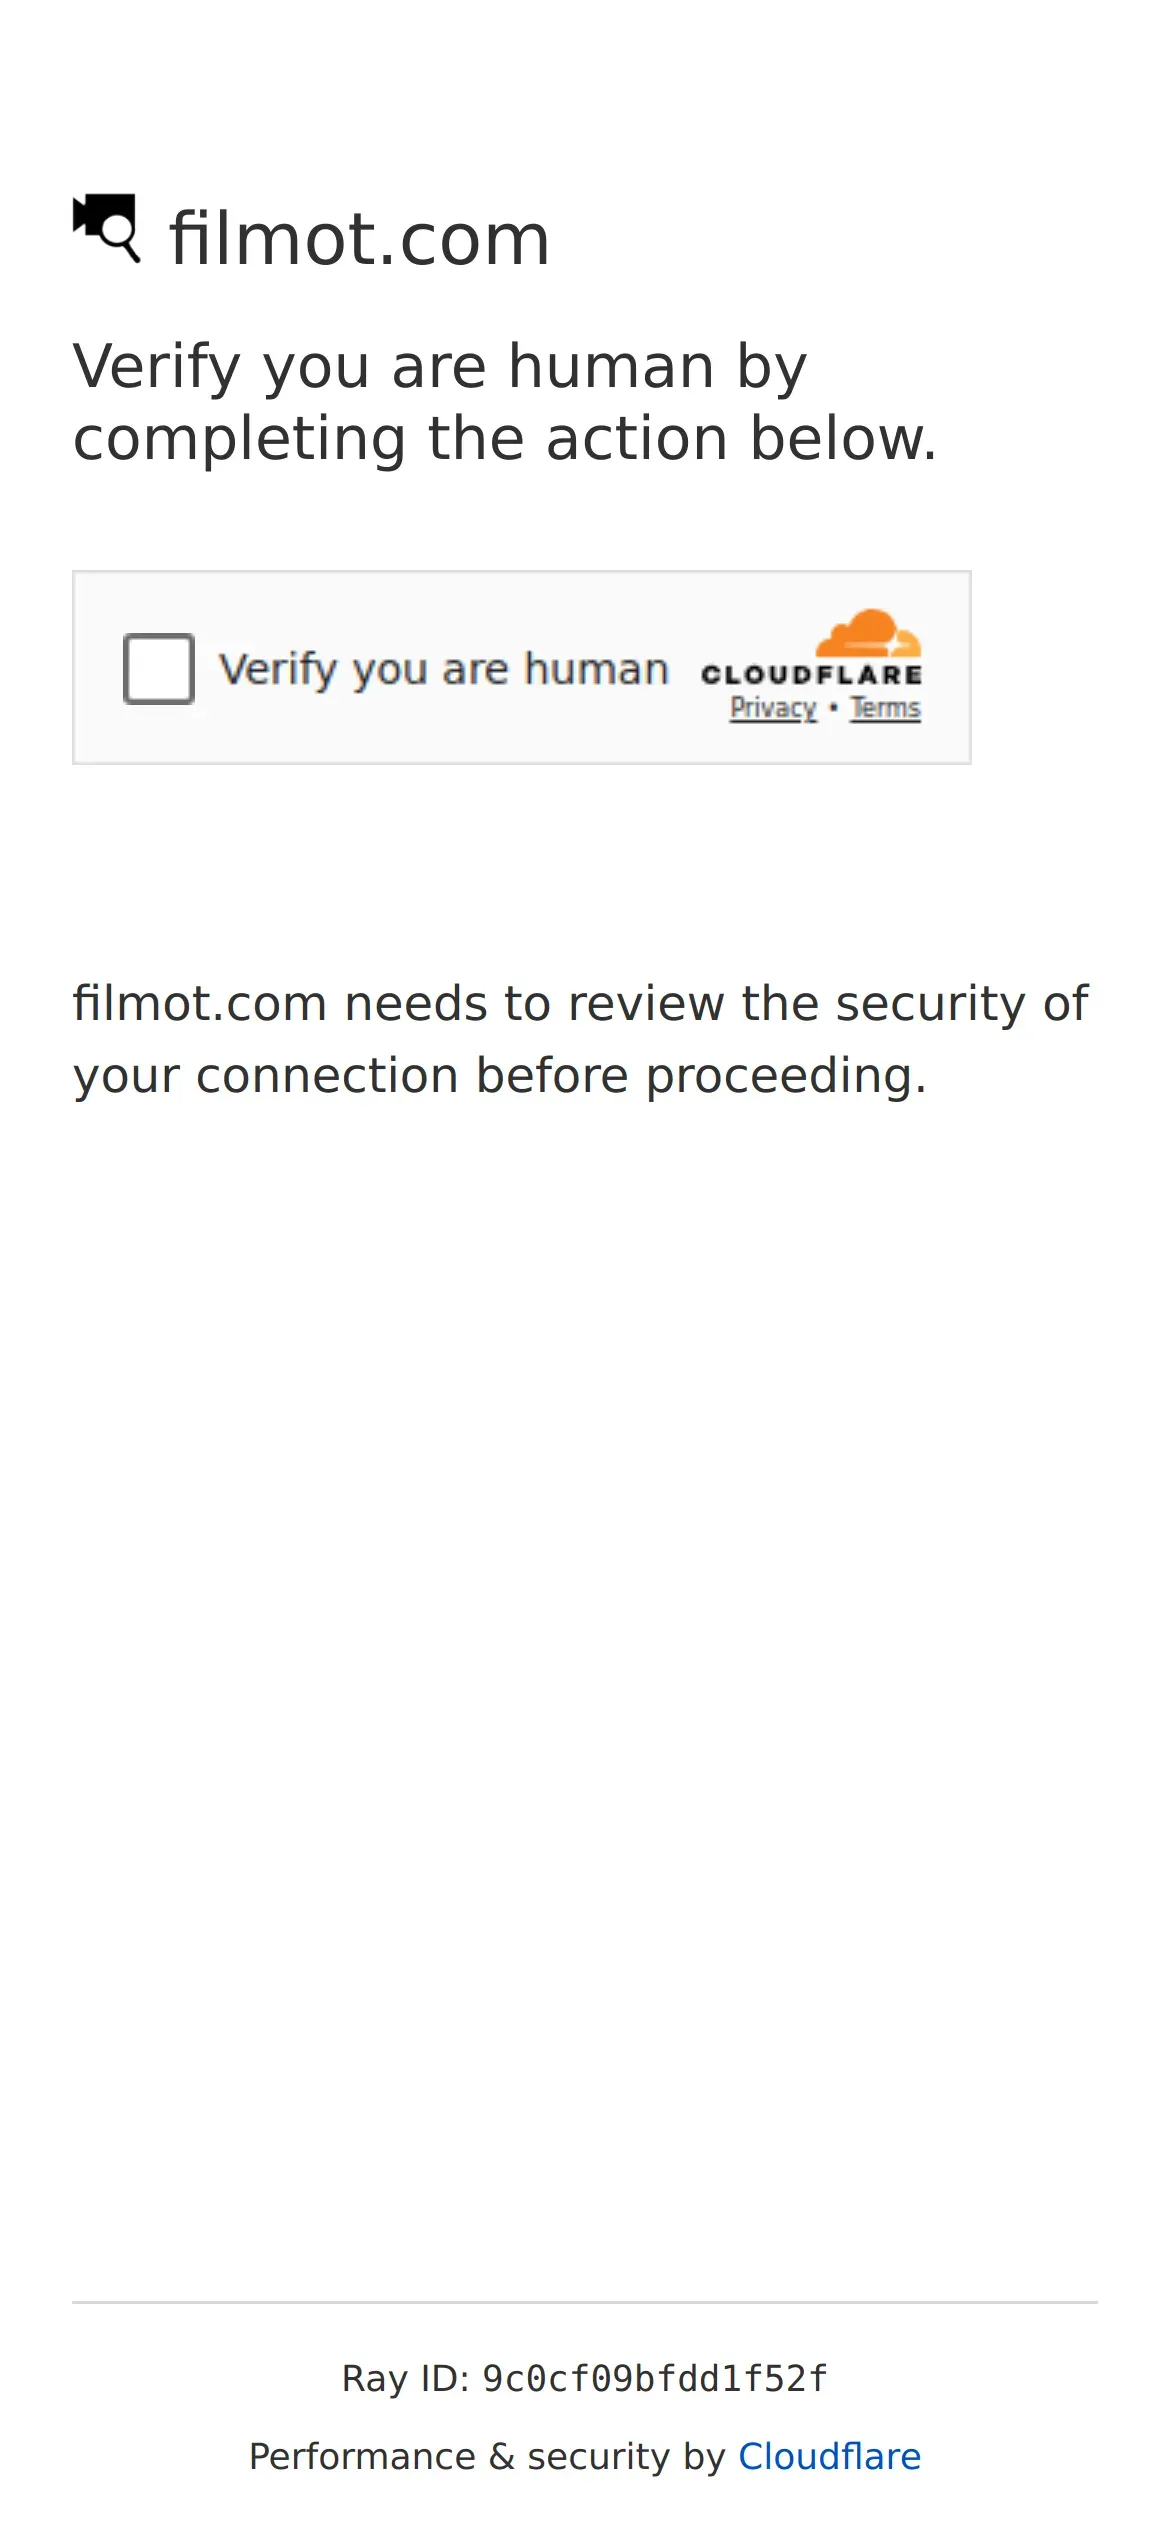Click the 'Verify you are human' label text
Viewport: 1170px width, 2532px height.
click(443, 669)
